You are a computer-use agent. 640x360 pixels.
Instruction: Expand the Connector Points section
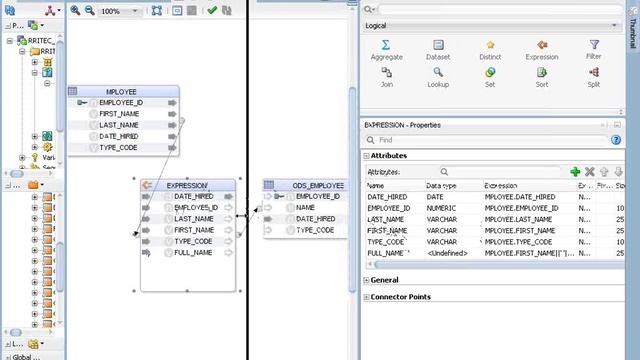pyautogui.click(x=366, y=297)
